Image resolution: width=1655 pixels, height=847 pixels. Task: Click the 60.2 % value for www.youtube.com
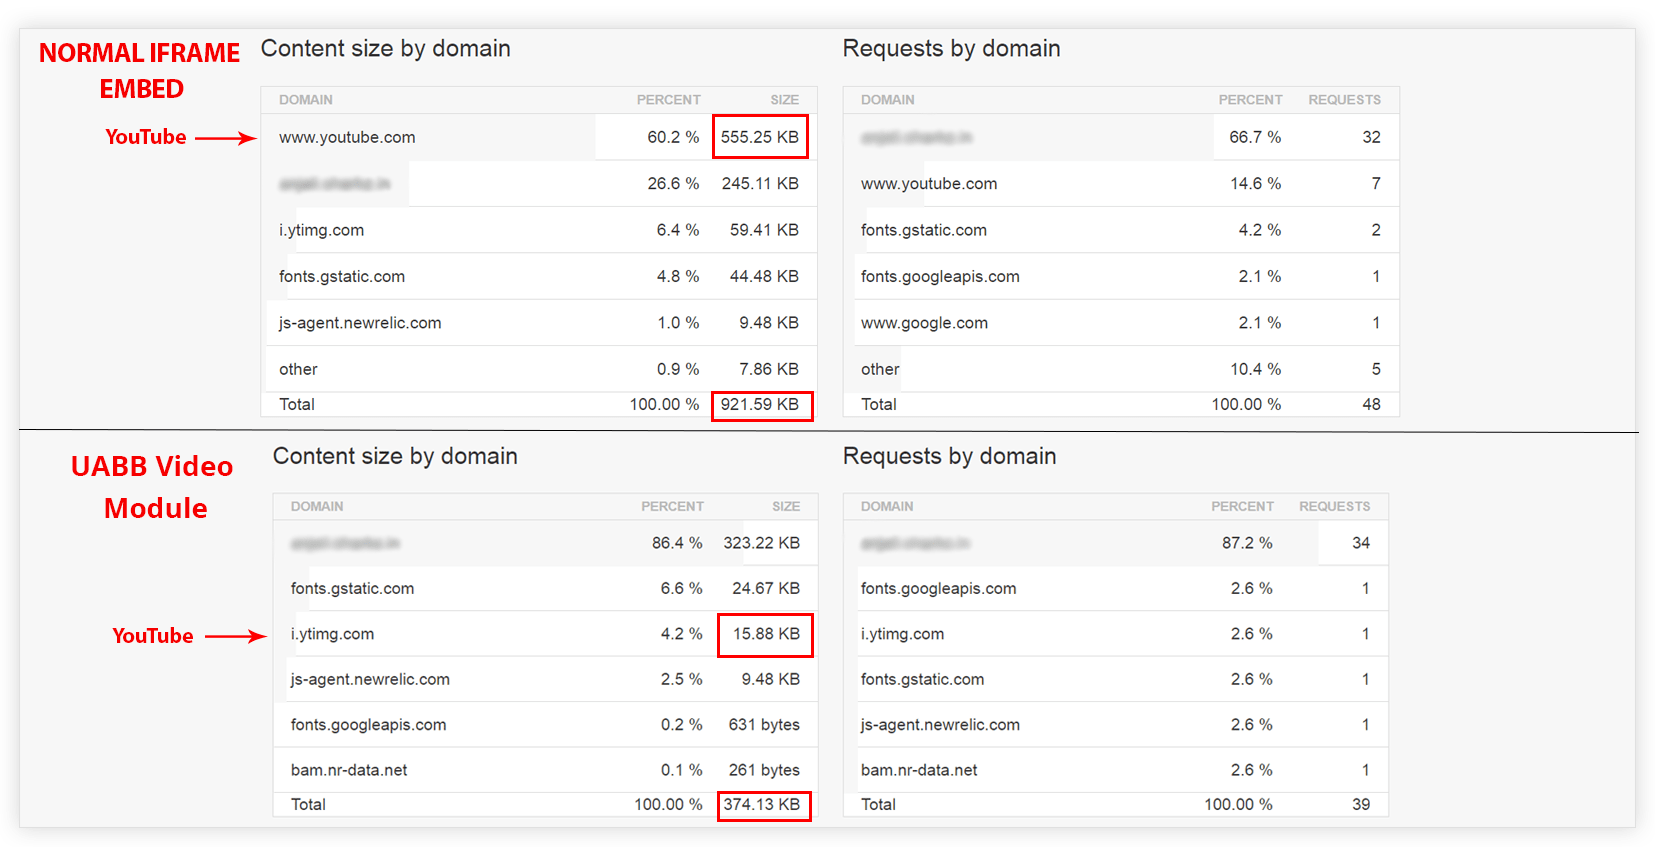click(673, 137)
